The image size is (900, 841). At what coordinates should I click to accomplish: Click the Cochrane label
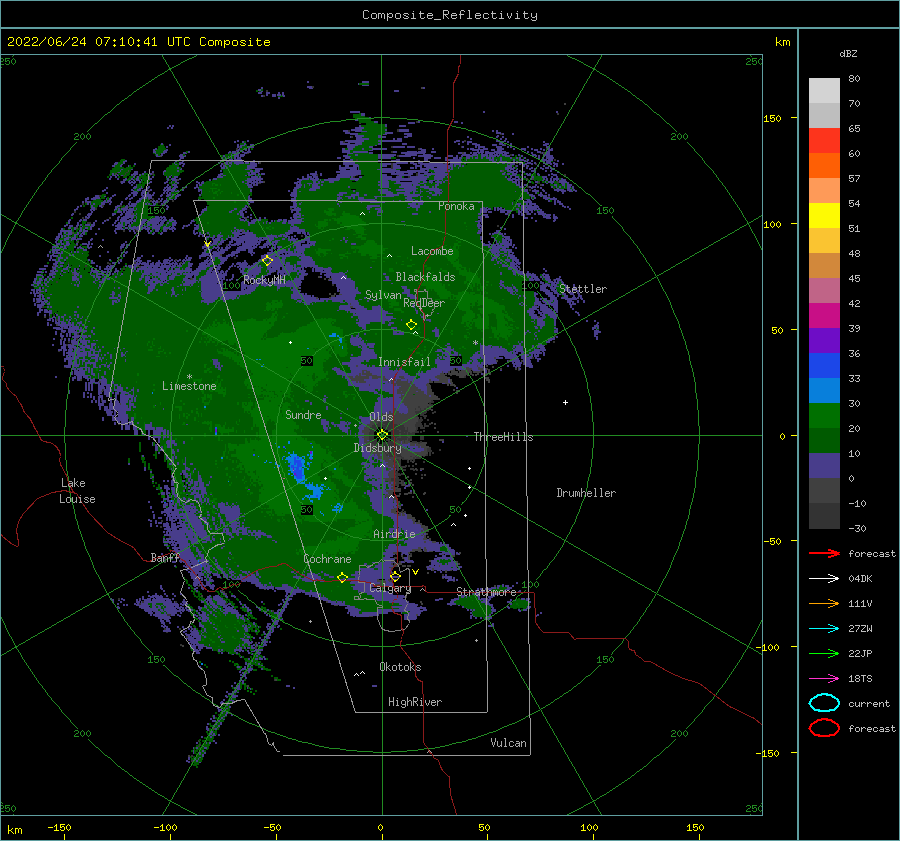click(327, 559)
